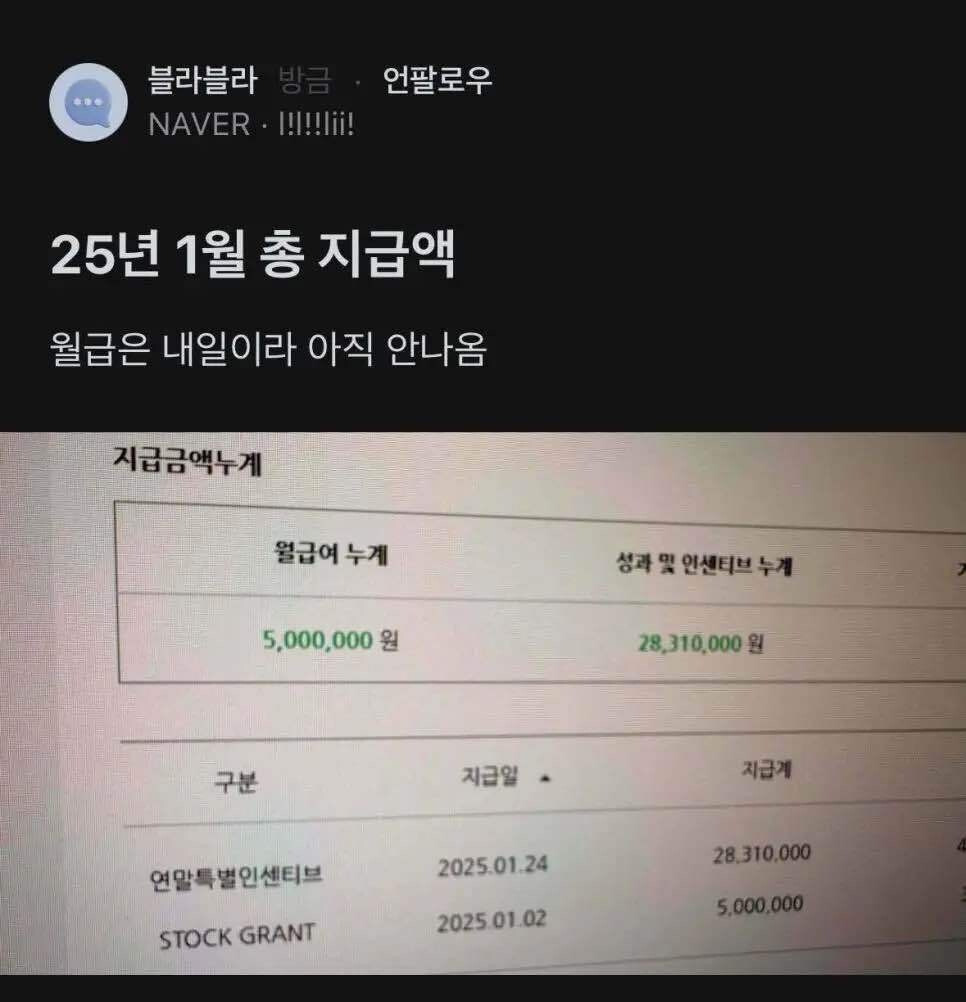This screenshot has width=966, height=1002.
Task: Click the 지급계 column header
Action: pyautogui.click(x=766, y=769)
